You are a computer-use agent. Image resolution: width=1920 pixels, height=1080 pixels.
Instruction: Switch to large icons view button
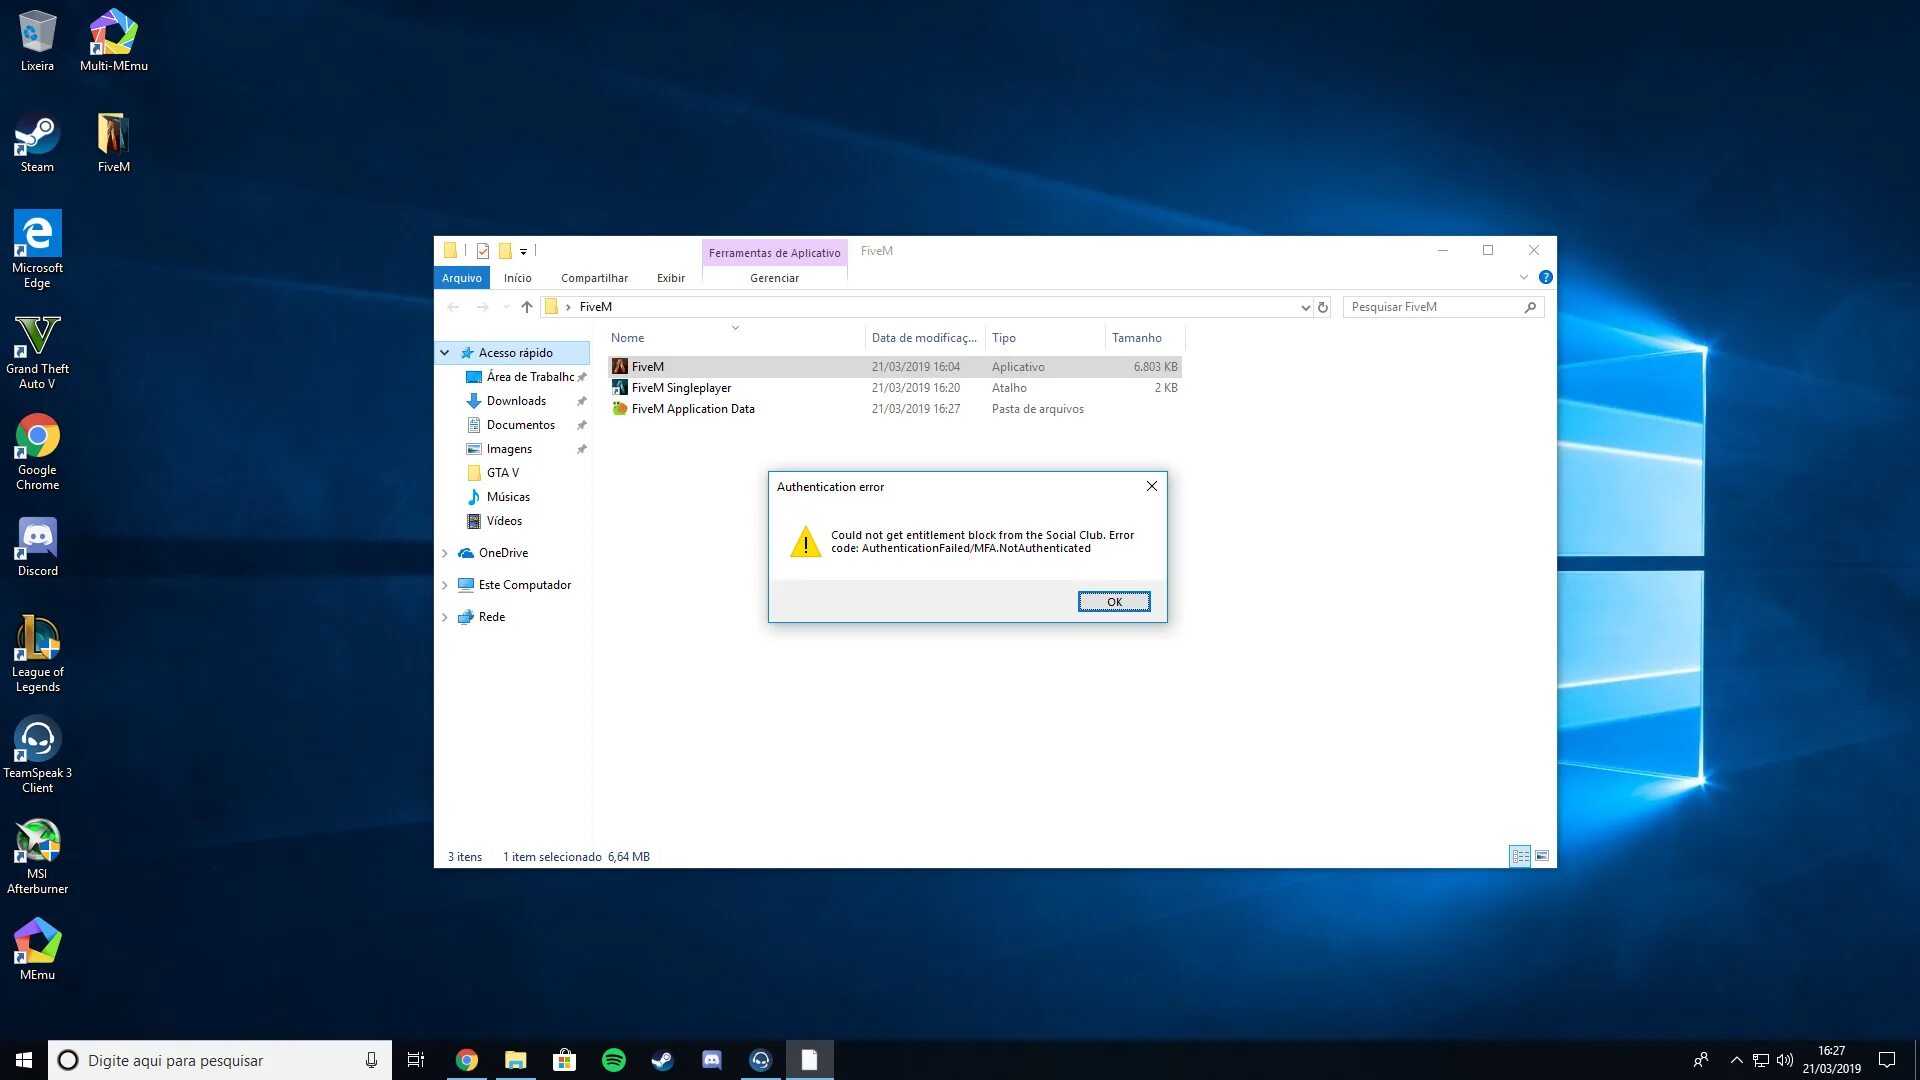tap(1542, 856)
